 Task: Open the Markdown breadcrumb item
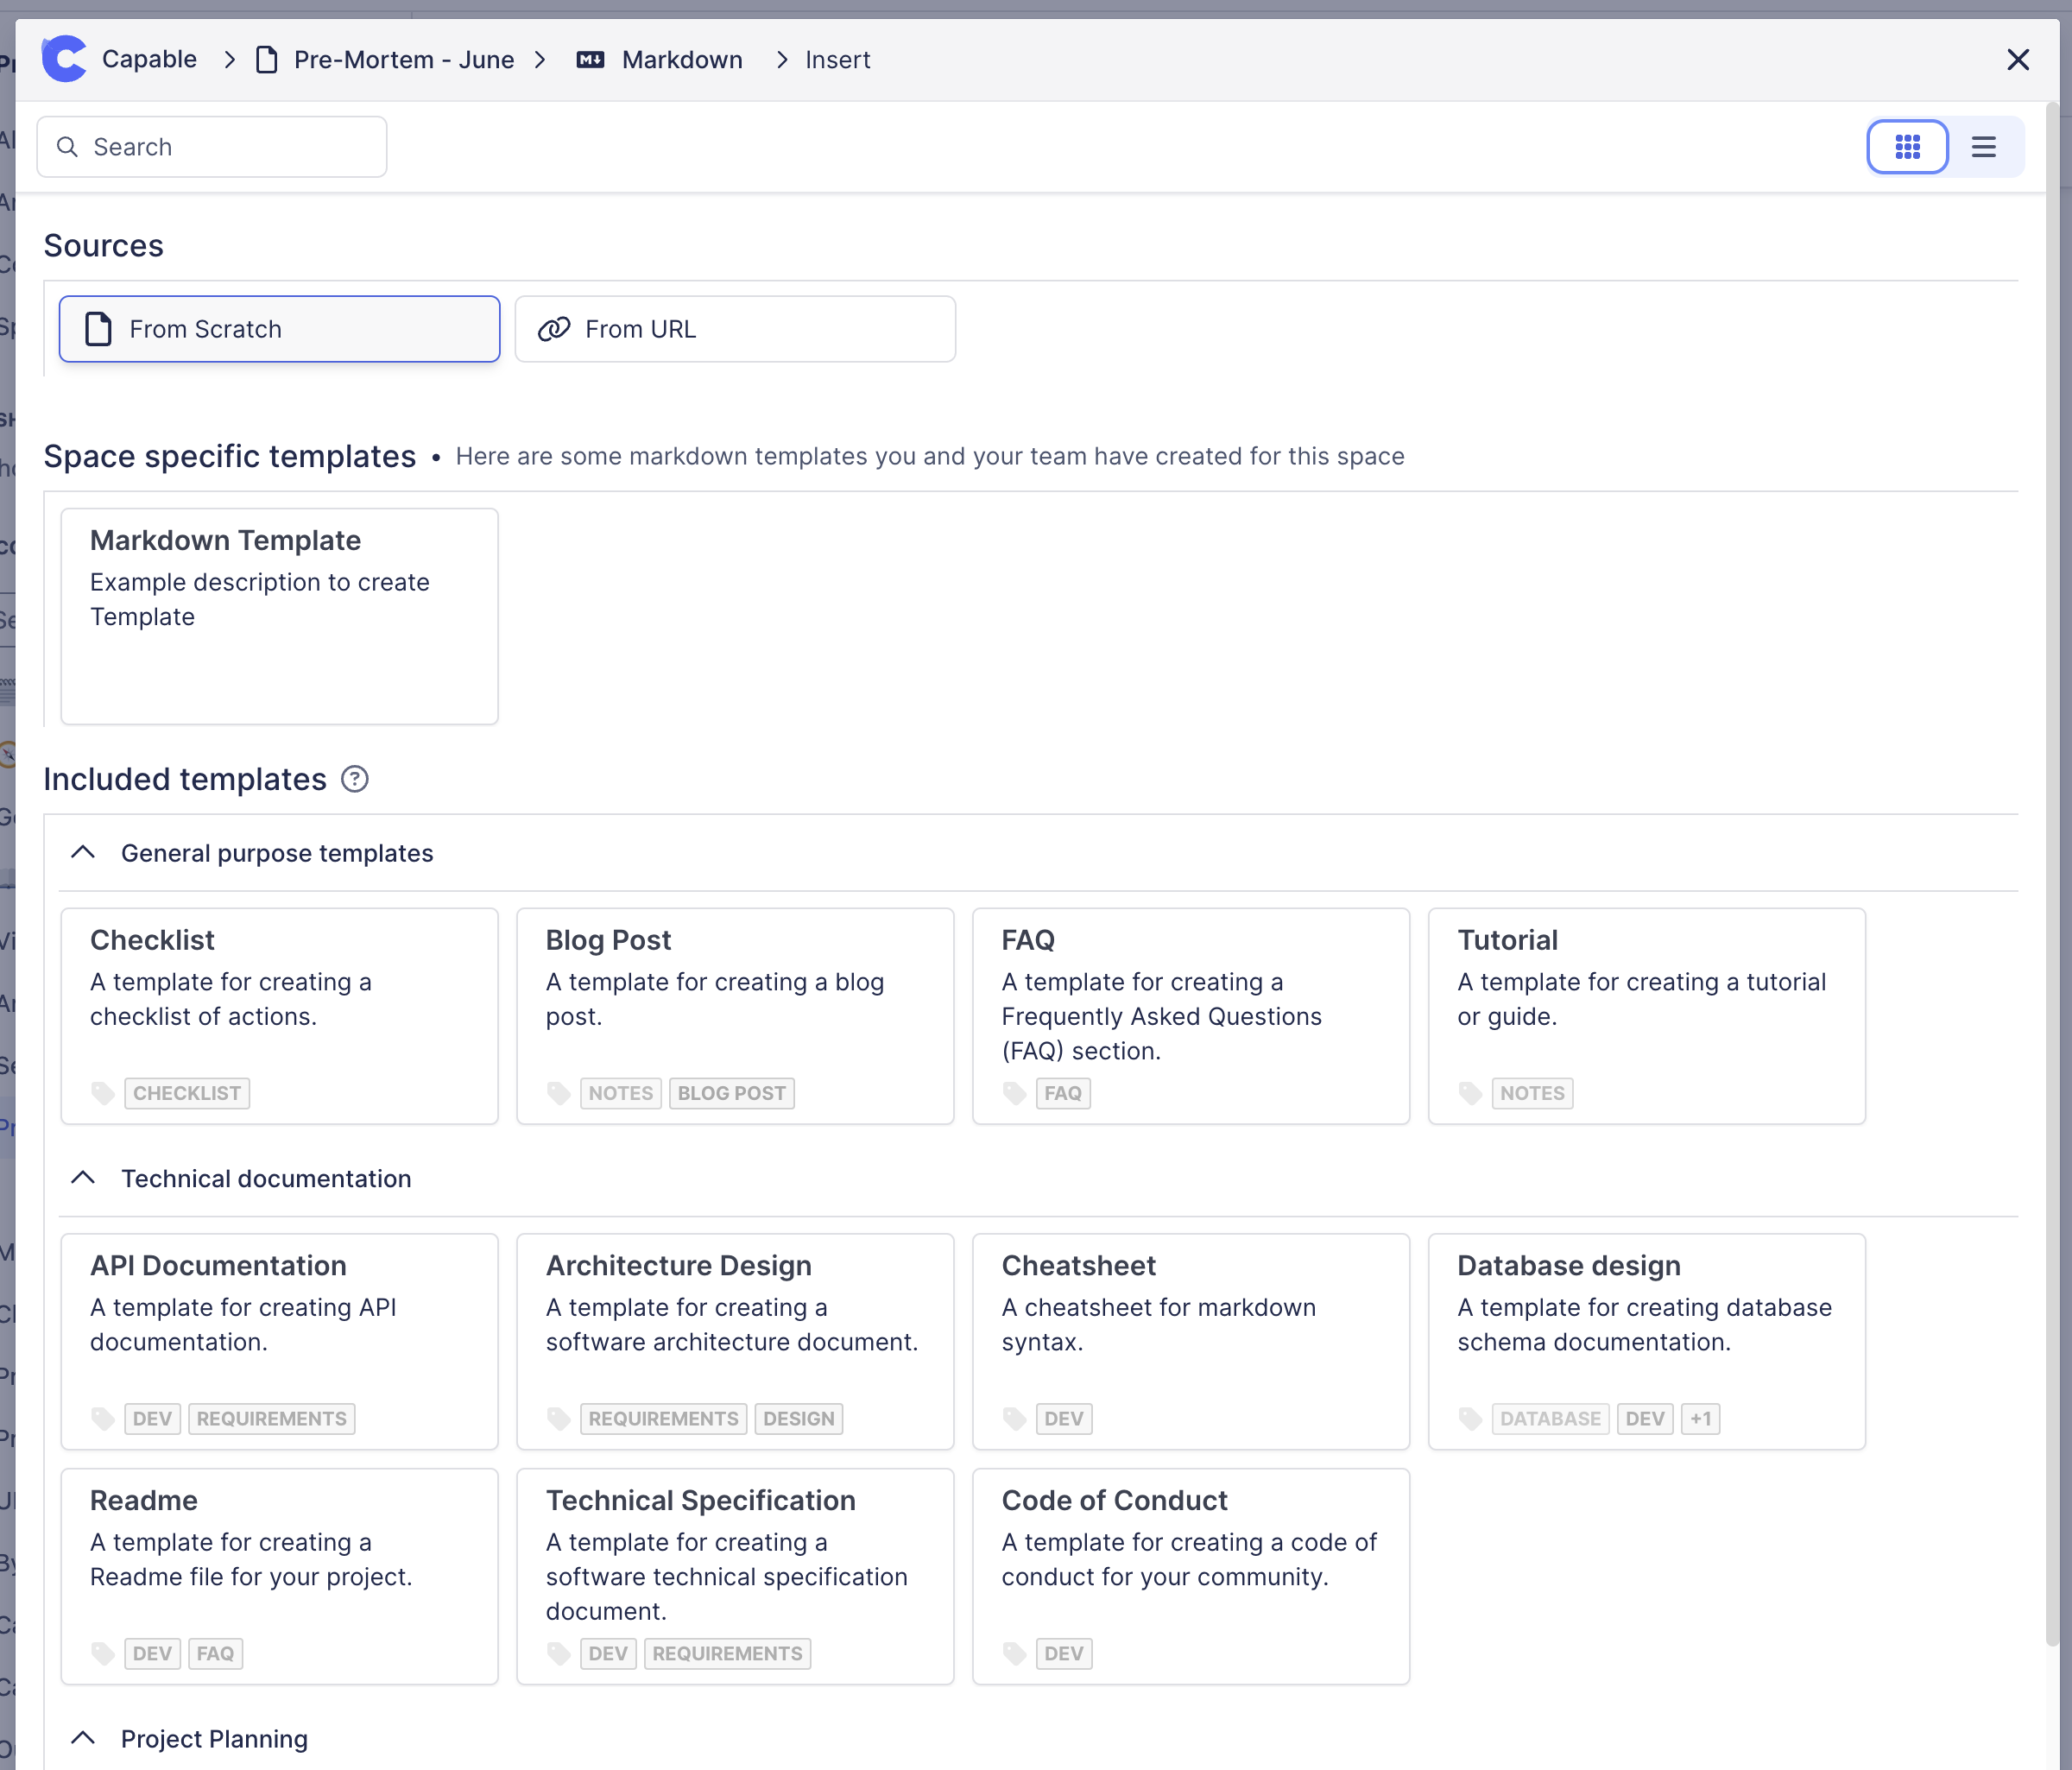pyautogui.click(x=682, y=60)
